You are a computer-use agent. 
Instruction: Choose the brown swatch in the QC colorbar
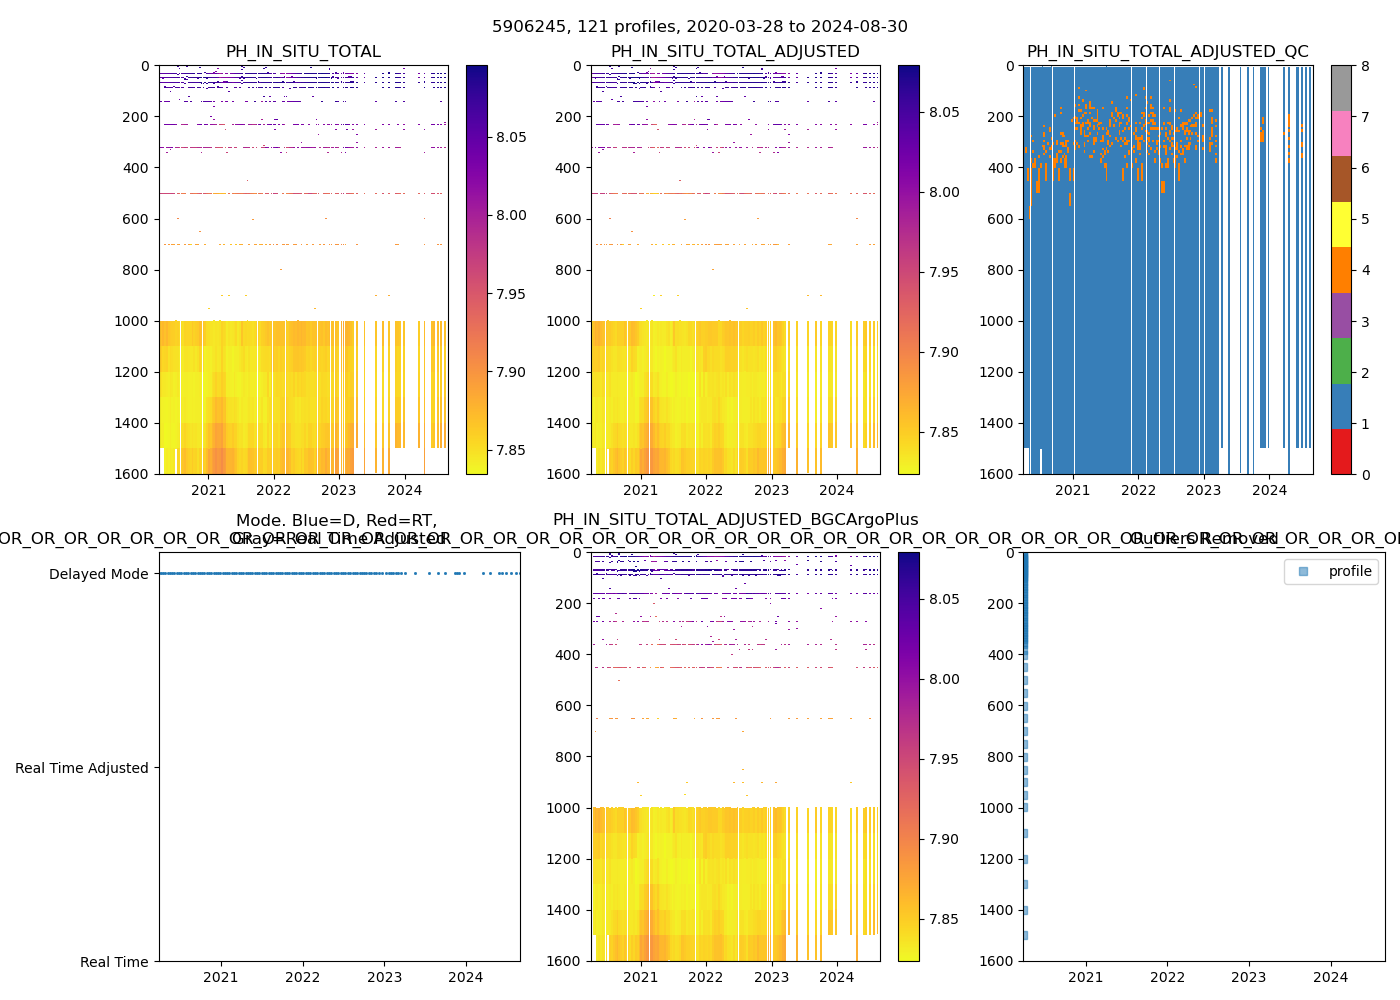(1341, 179)
